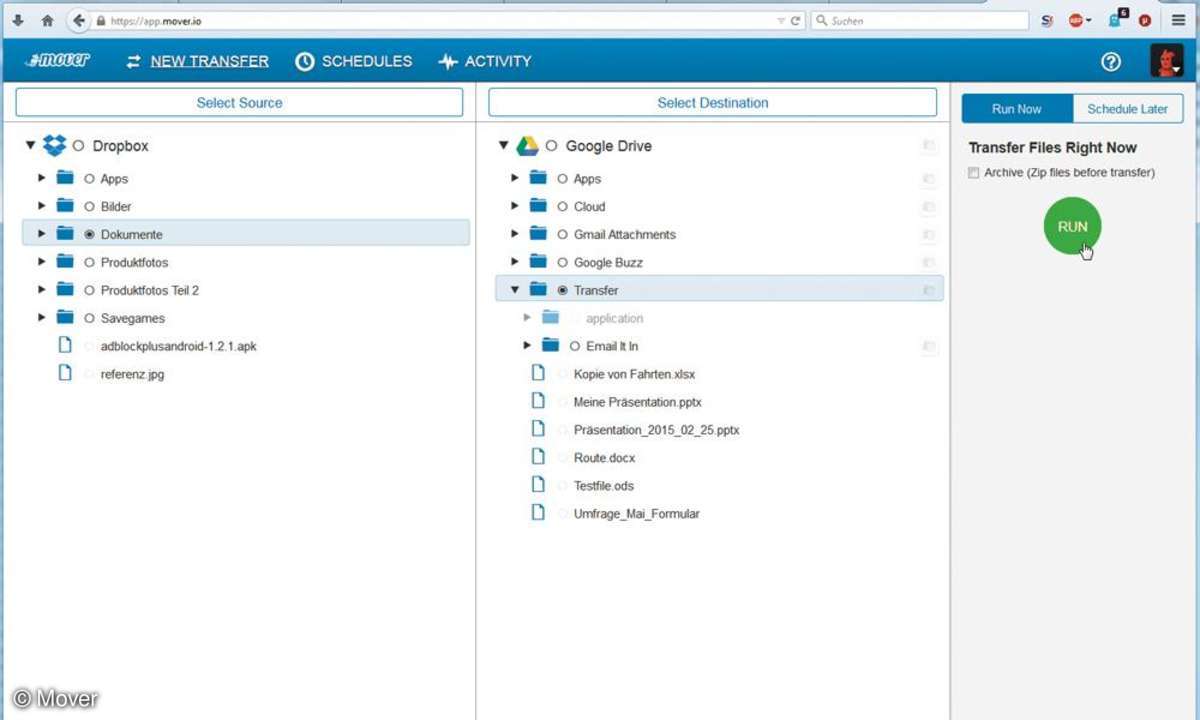
Task: Expand the Email It In folder
Action: [x=526, y=346]
